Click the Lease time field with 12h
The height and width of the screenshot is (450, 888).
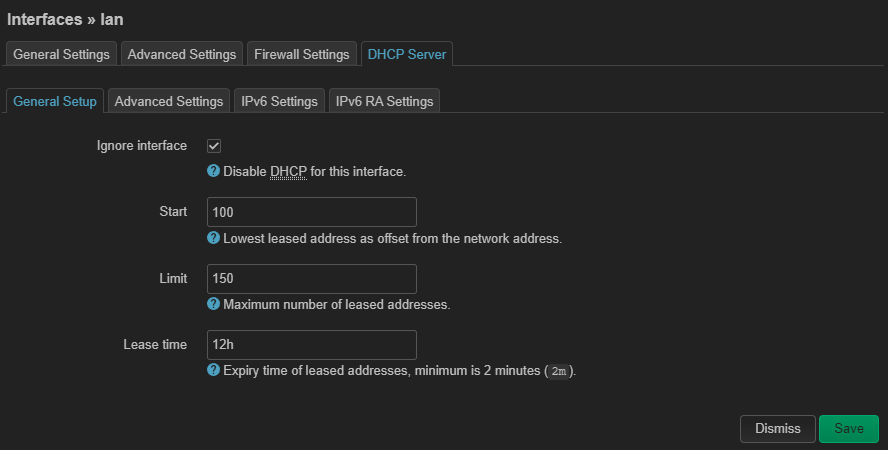(311, 345)
